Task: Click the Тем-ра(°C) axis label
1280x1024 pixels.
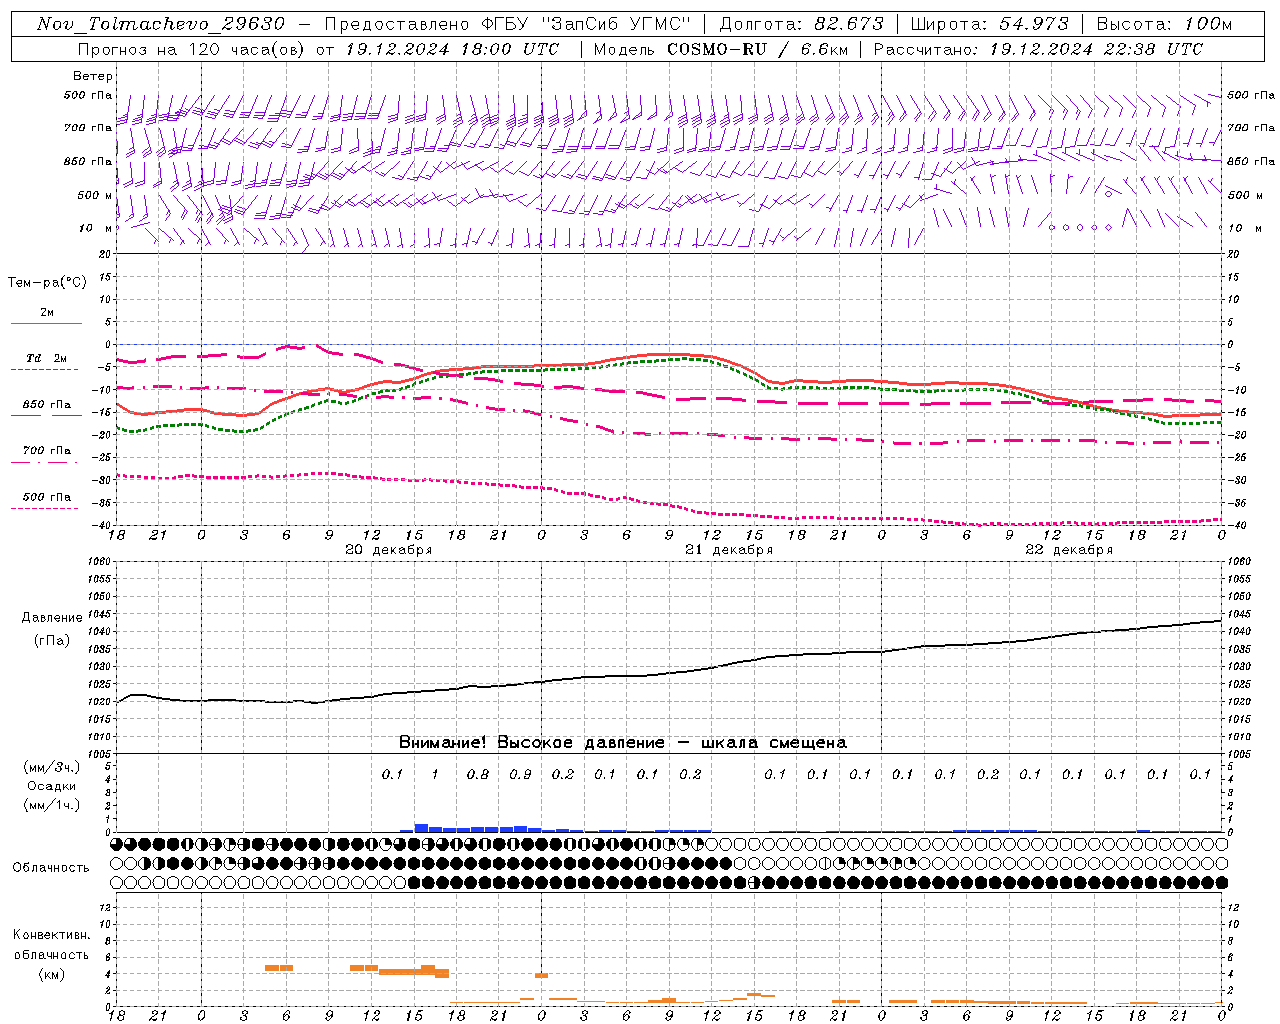Action: 47,283
